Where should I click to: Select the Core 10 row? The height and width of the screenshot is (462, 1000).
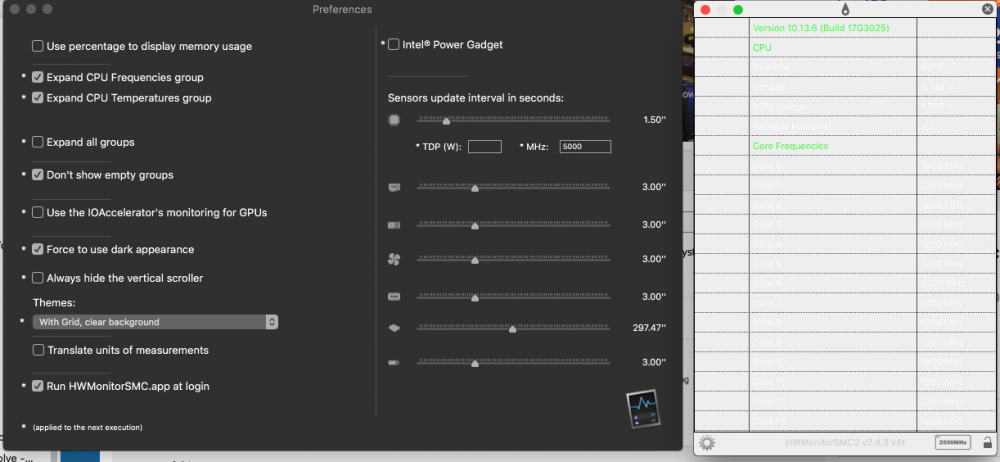point(844,362)
